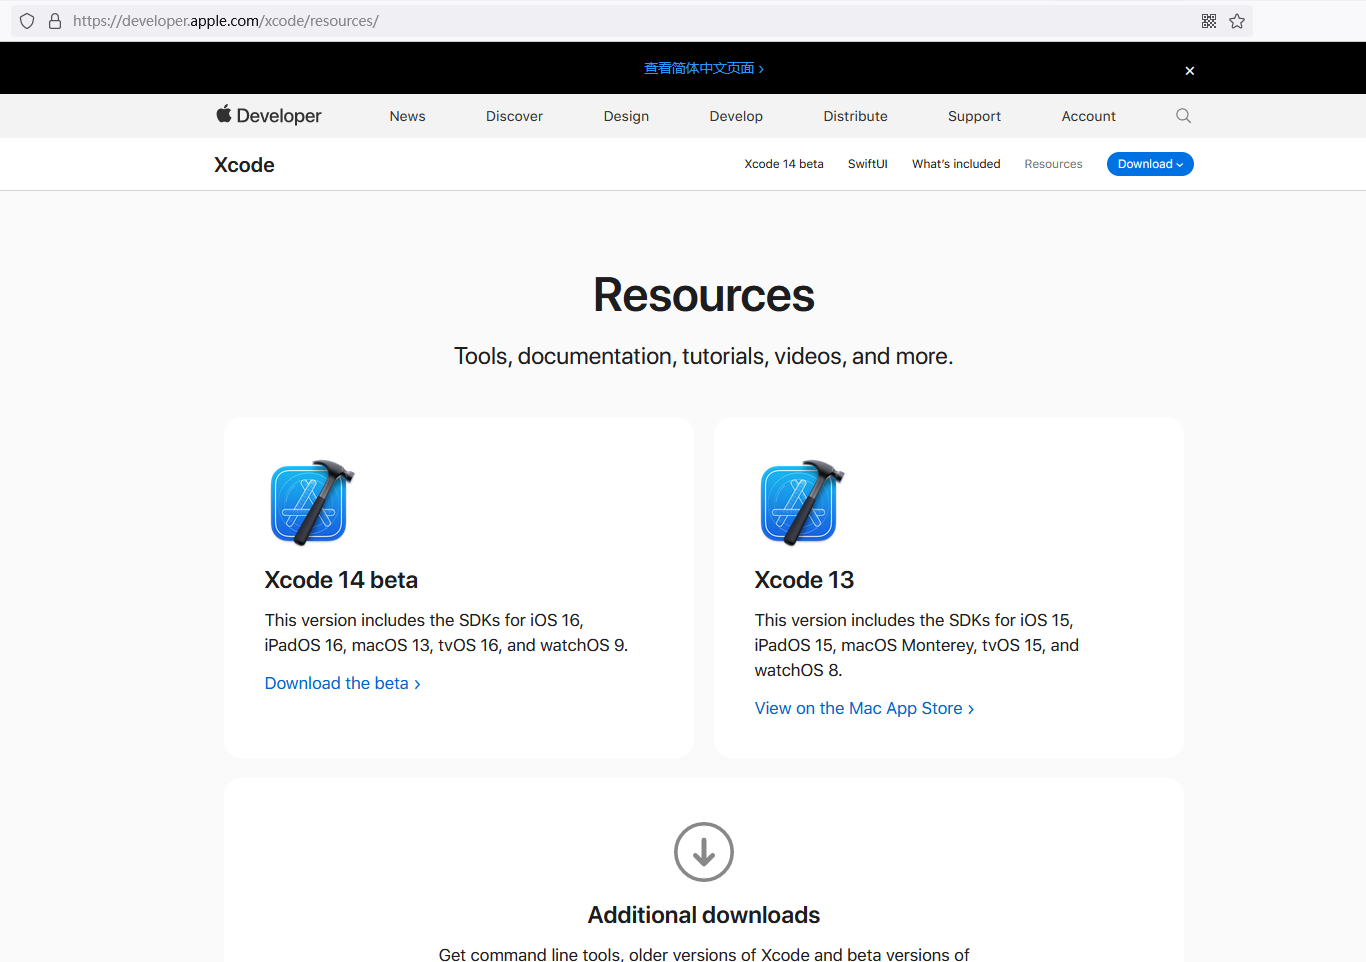
Task: Open the Develop menu item
Action: (736, 116)
